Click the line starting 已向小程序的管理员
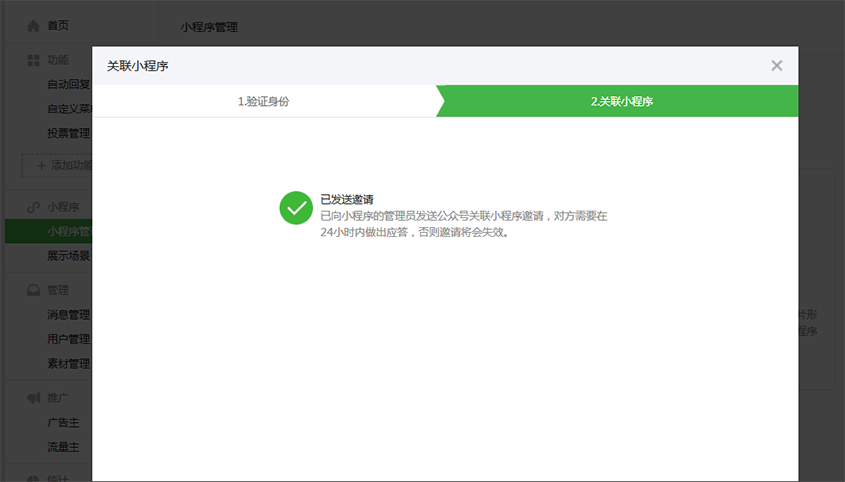This screenshot has height=482, width=845. (x=464, y=216)
